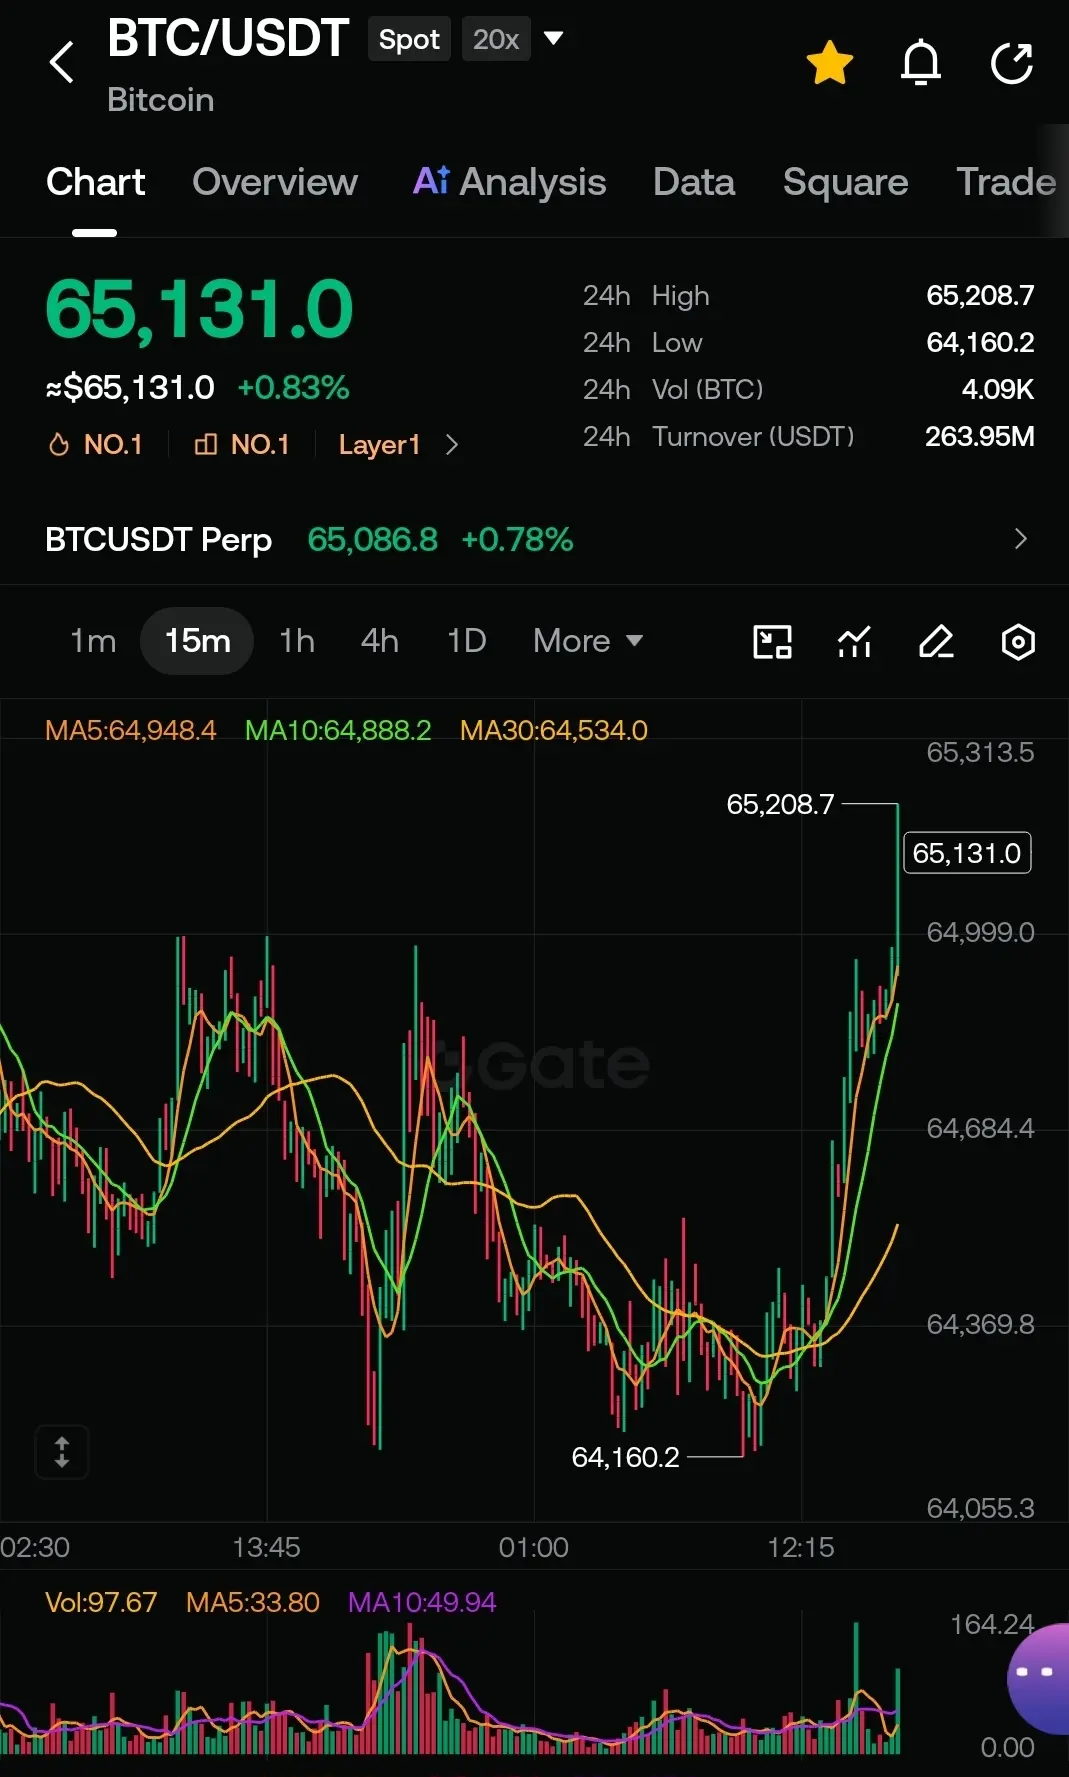This screenshot has height=1777, width=1069.
Task: Tap the 12:15 time axis label
Action: pyautogui.click(x=800, y=1547)
